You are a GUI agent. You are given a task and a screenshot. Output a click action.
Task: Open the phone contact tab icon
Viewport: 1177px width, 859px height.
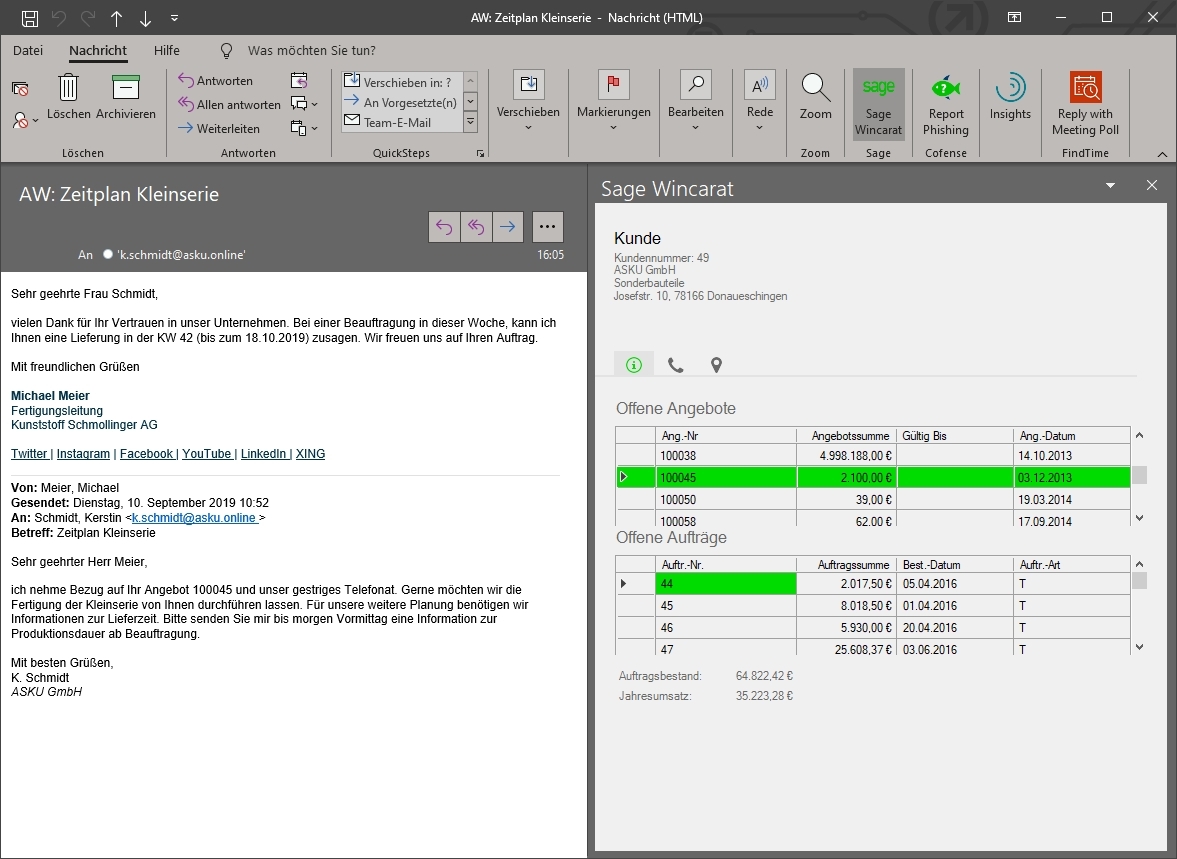click(675, 365)
